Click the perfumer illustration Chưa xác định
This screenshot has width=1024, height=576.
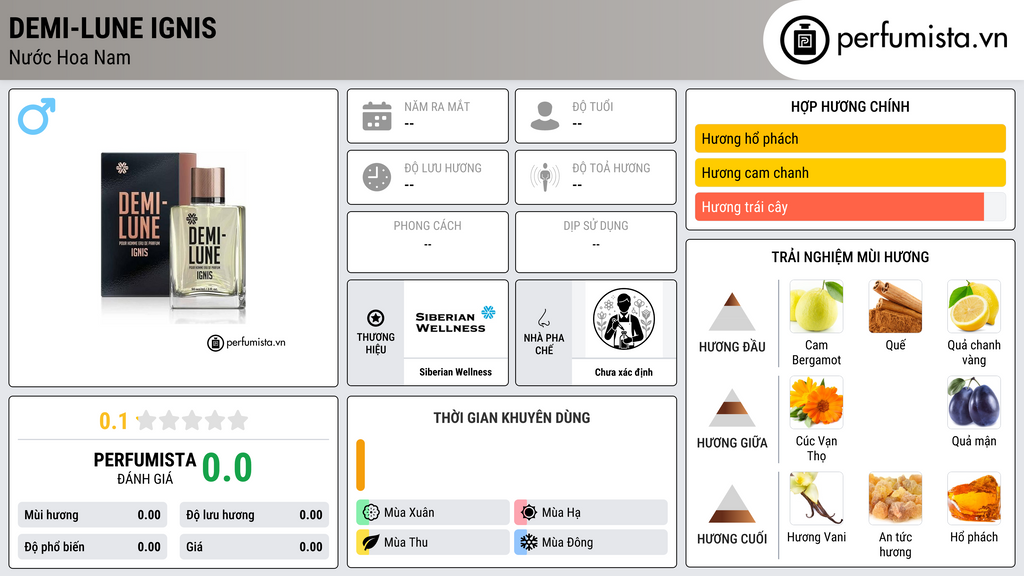click(x=624, y=319)
